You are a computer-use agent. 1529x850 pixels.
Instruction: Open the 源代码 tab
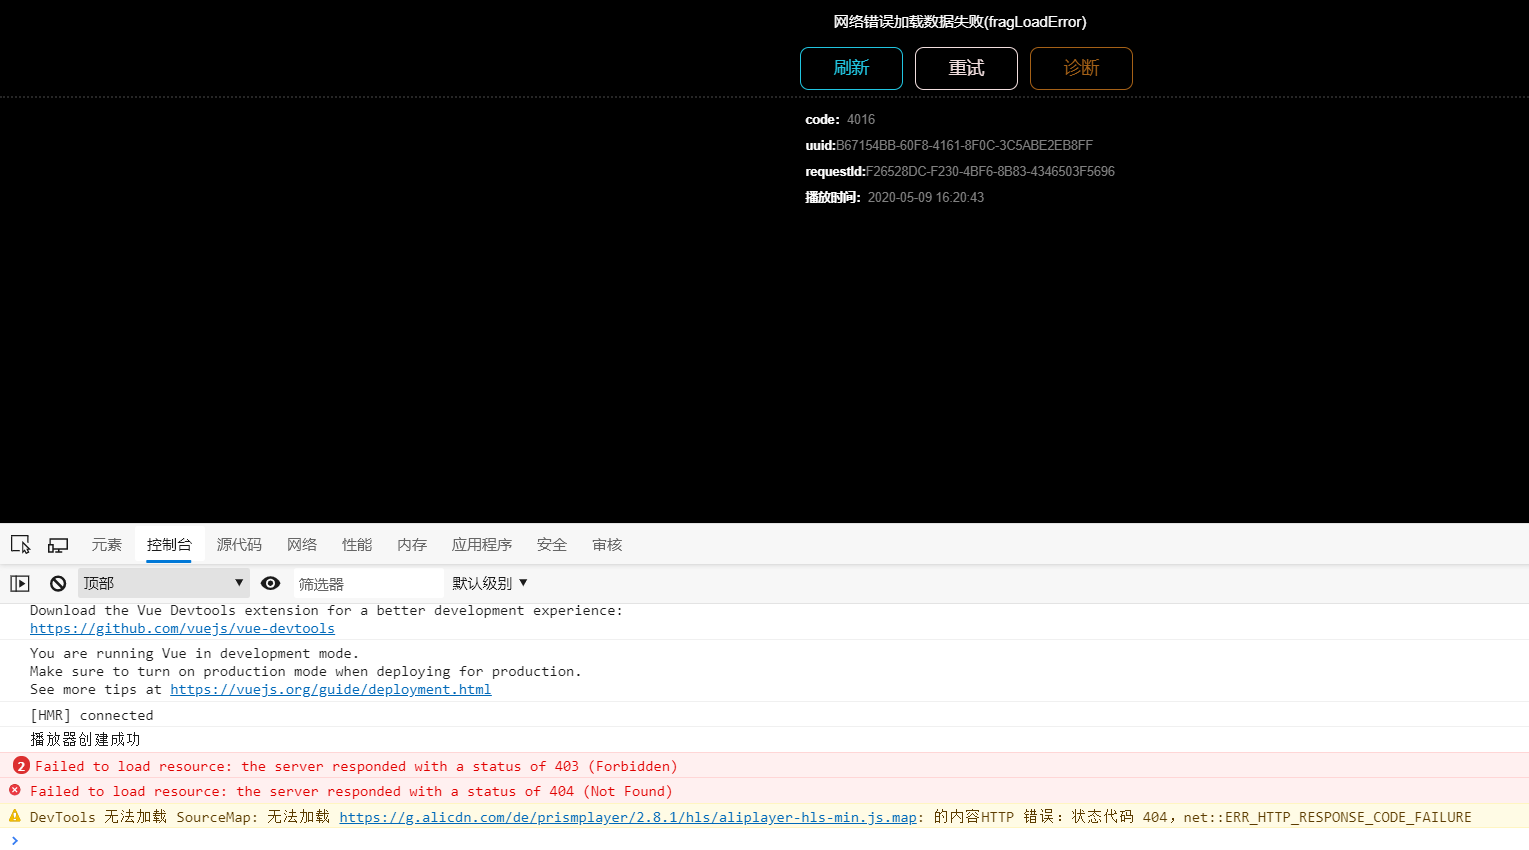(x=239, y=545)
